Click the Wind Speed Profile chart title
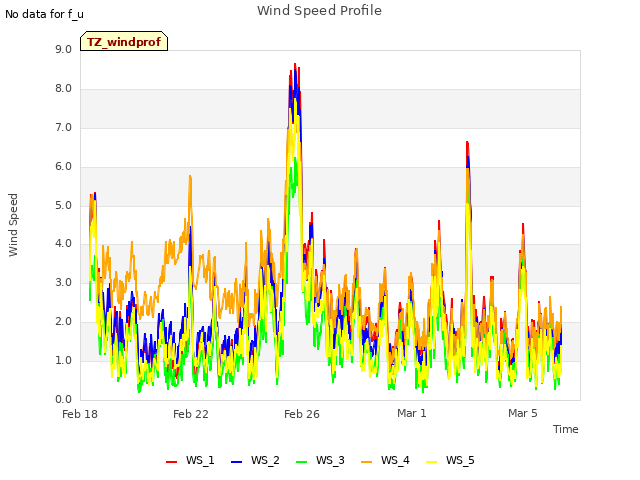 point(320,11)
